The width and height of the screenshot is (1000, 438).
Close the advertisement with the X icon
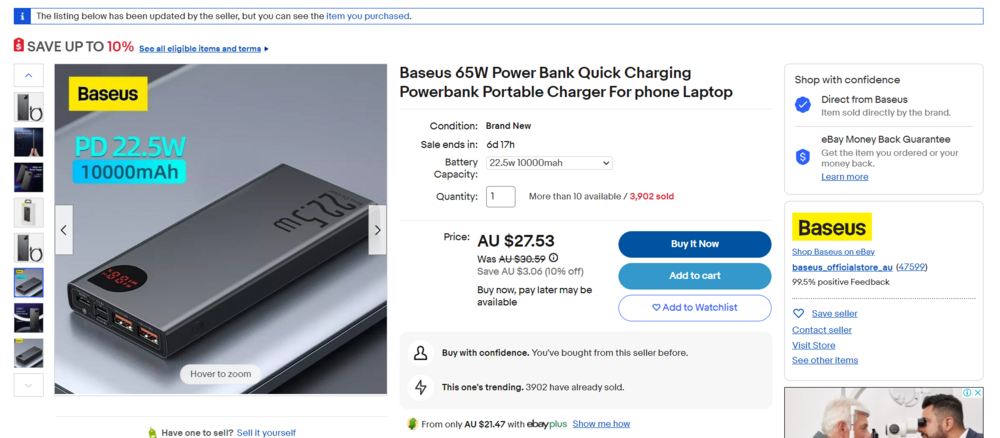pos(977,394)
